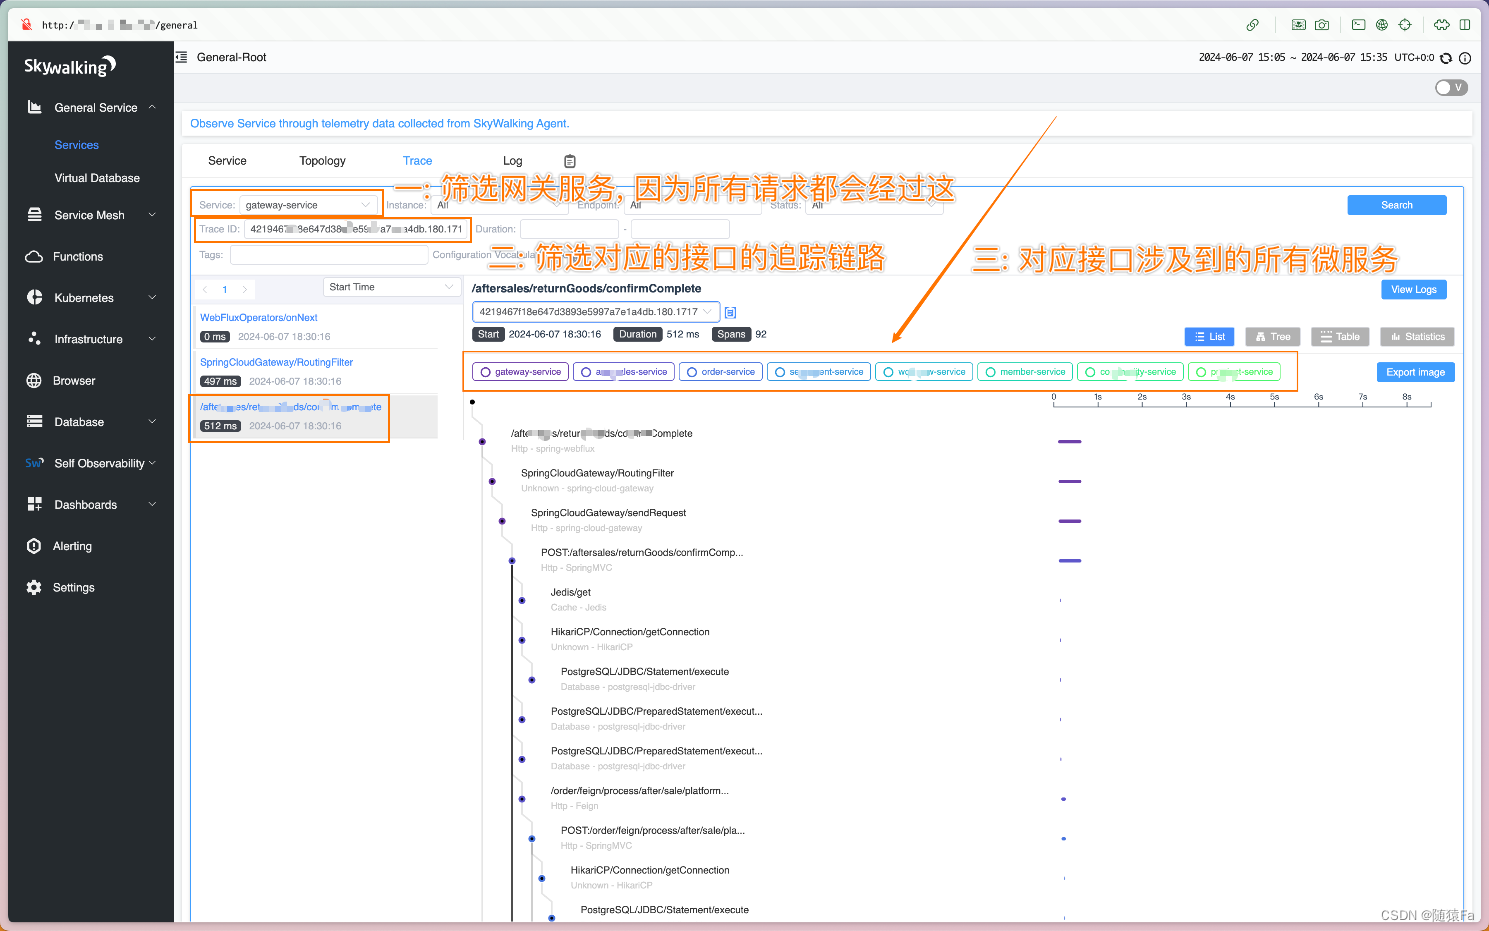Expand the Infrastructure menu chevron
Viewport: 1489px width, 931px height.
point(152,339)
